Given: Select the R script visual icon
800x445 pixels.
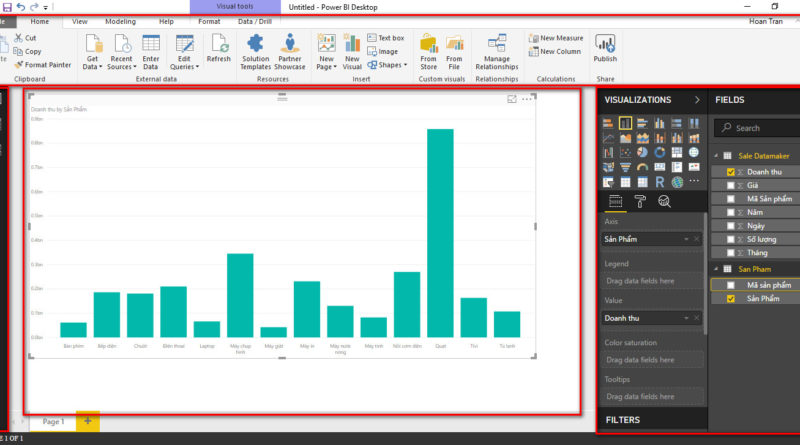Looking at the screenshot, I should tap(660, 182).
